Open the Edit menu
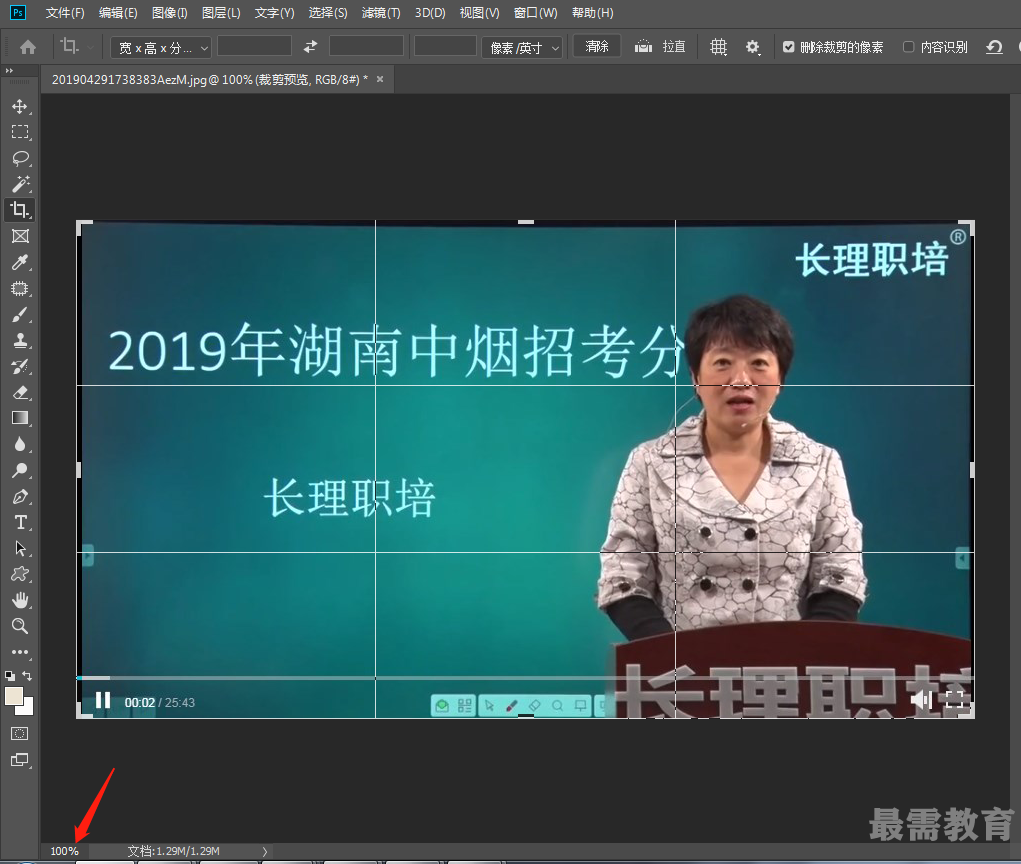Viewport: 1021px width, 864px height. [118, 13]
